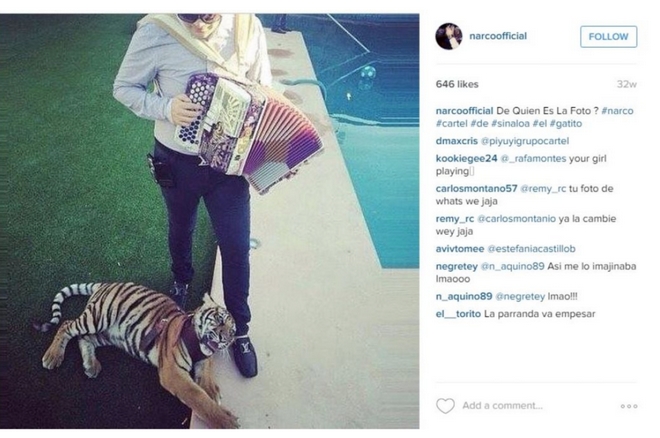The height and width of the screenshot is (438, 660).
Task: Open the #gatito hashtag
Action: 566,124
